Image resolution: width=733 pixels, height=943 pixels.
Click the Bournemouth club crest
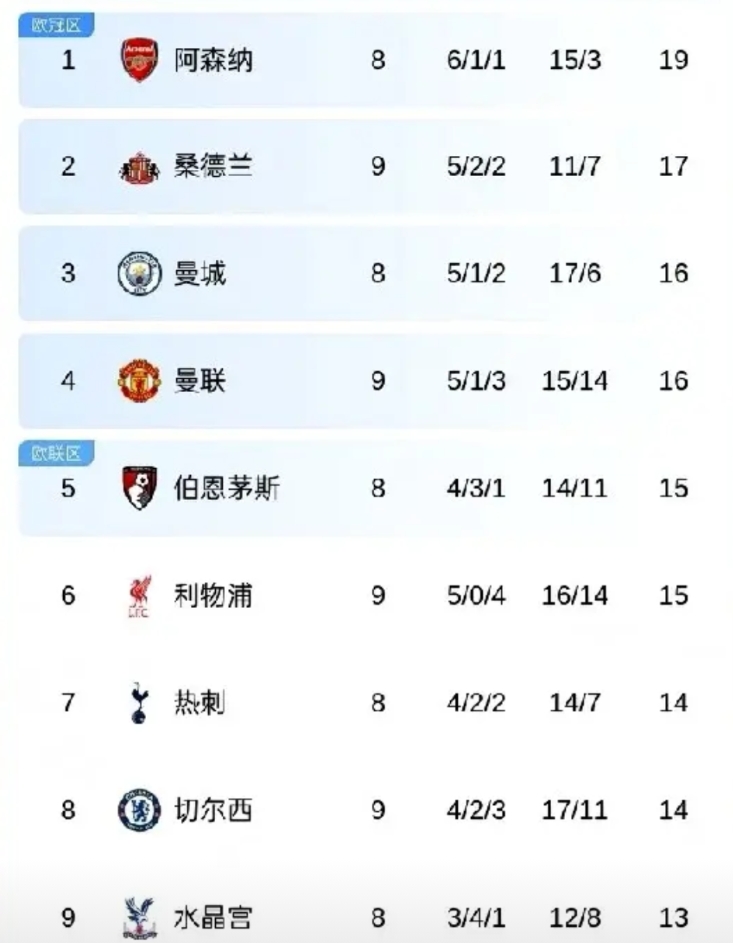click(139, 489)
